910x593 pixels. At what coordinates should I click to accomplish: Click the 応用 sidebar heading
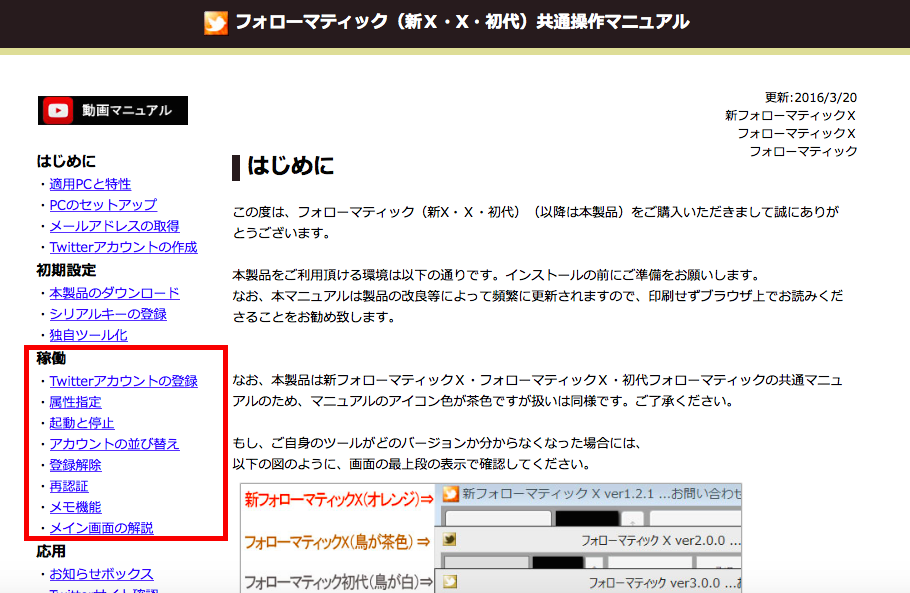(51, 551)
